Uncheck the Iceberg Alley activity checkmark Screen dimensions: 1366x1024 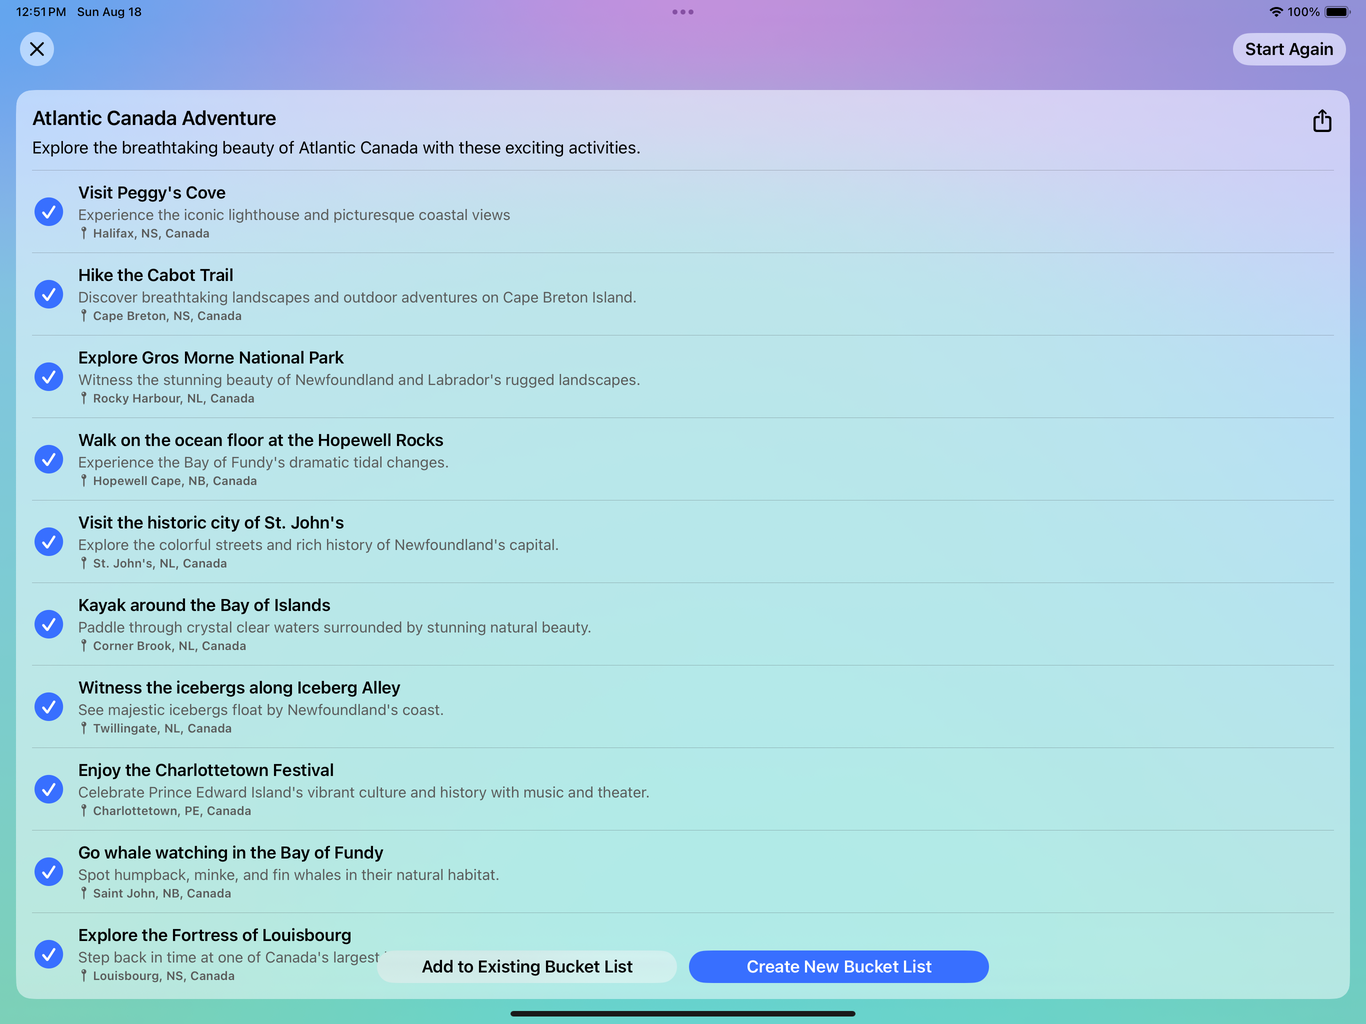49,707
